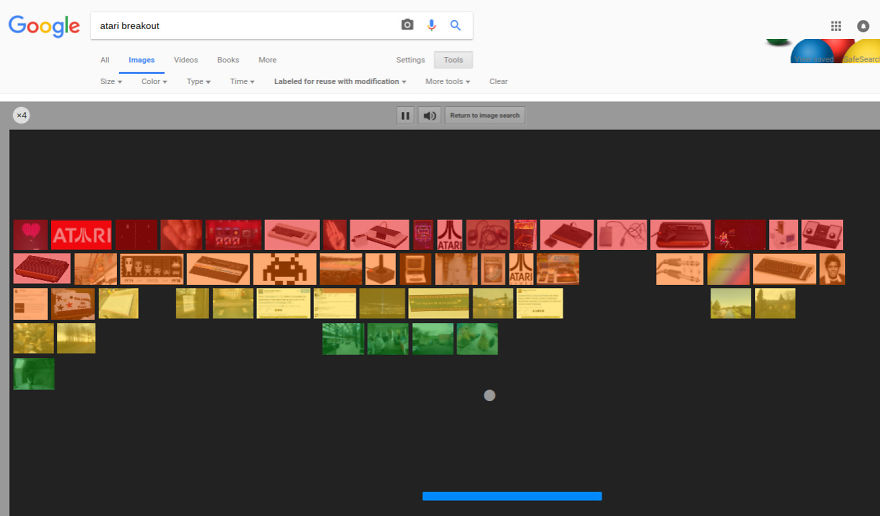Click the orange space invader brick
The height and width of the screenshot is (516, 880).
[285, 269]
